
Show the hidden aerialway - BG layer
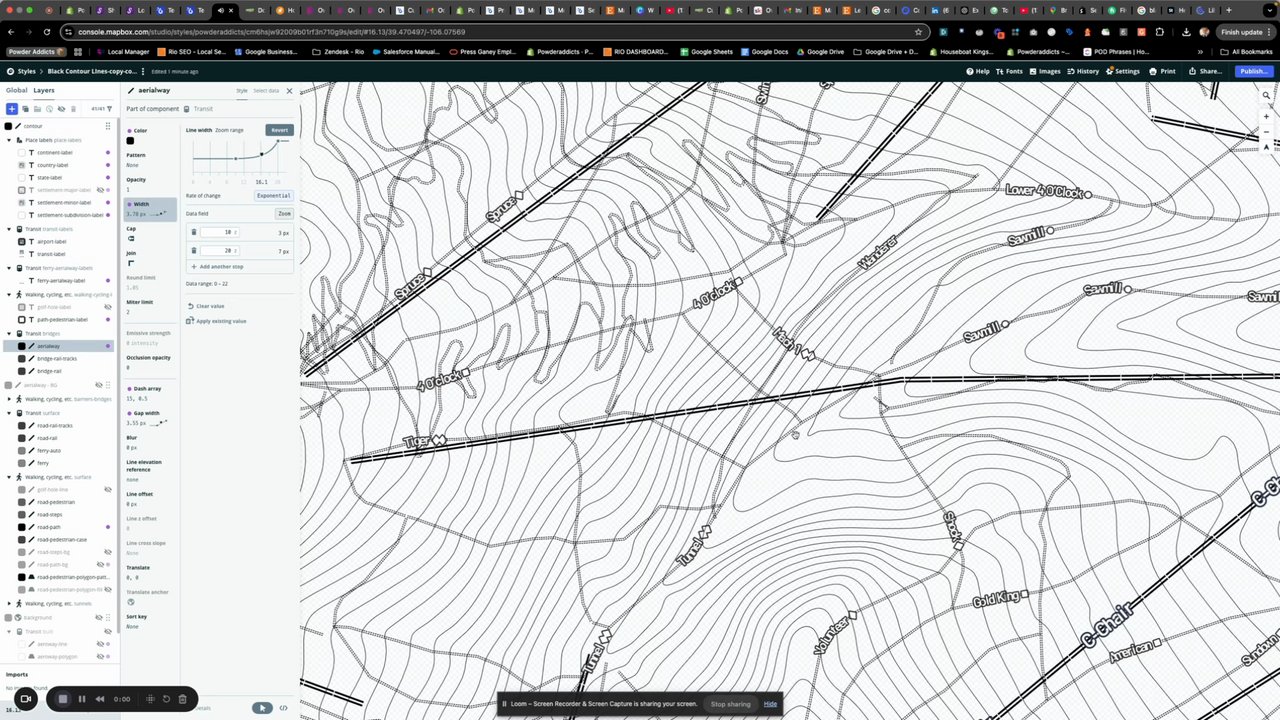click(100, 385)
